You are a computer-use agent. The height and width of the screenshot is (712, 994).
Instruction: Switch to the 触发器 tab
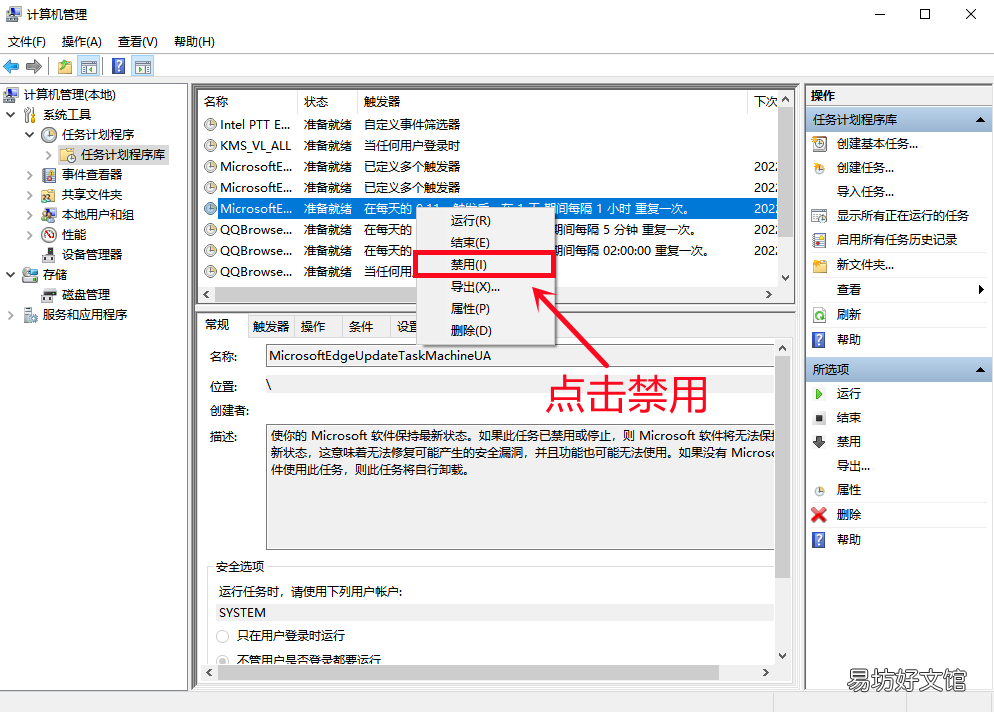(271, 327)
